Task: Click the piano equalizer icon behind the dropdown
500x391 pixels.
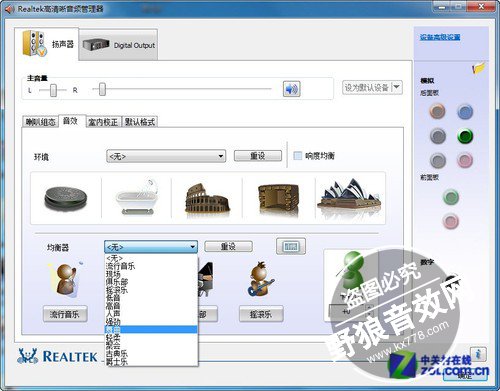Action: [206, 279]
